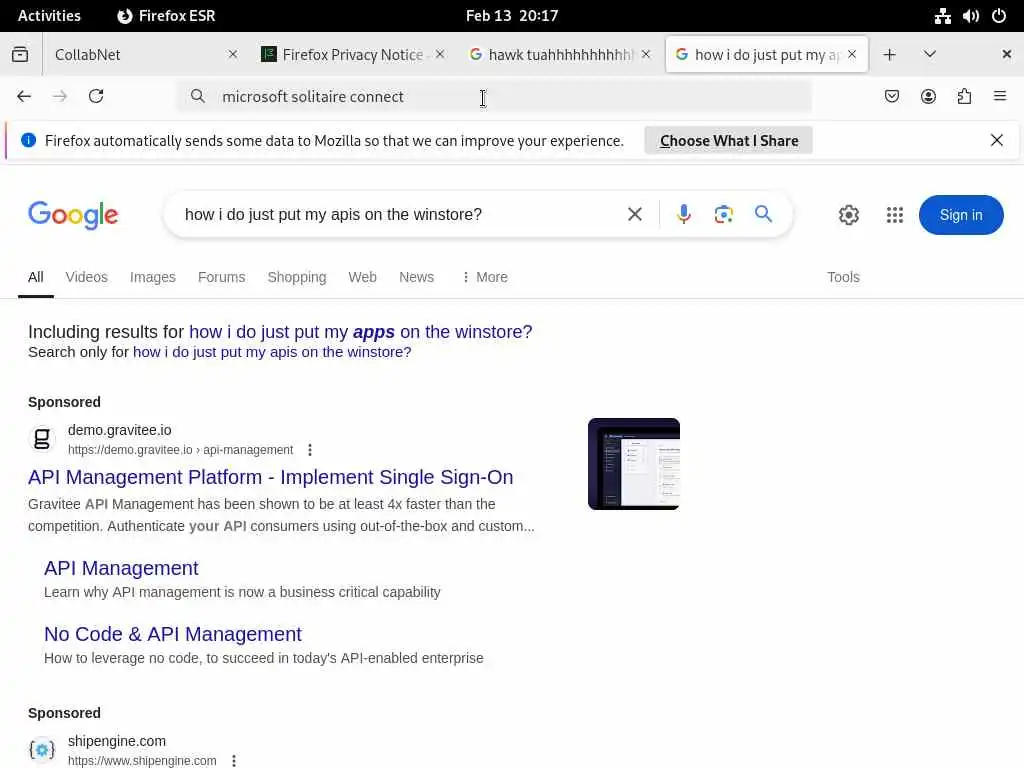The image size is (1024, 768).
Task: Open No Code & API Management sitelink
Action: (173, 634)
